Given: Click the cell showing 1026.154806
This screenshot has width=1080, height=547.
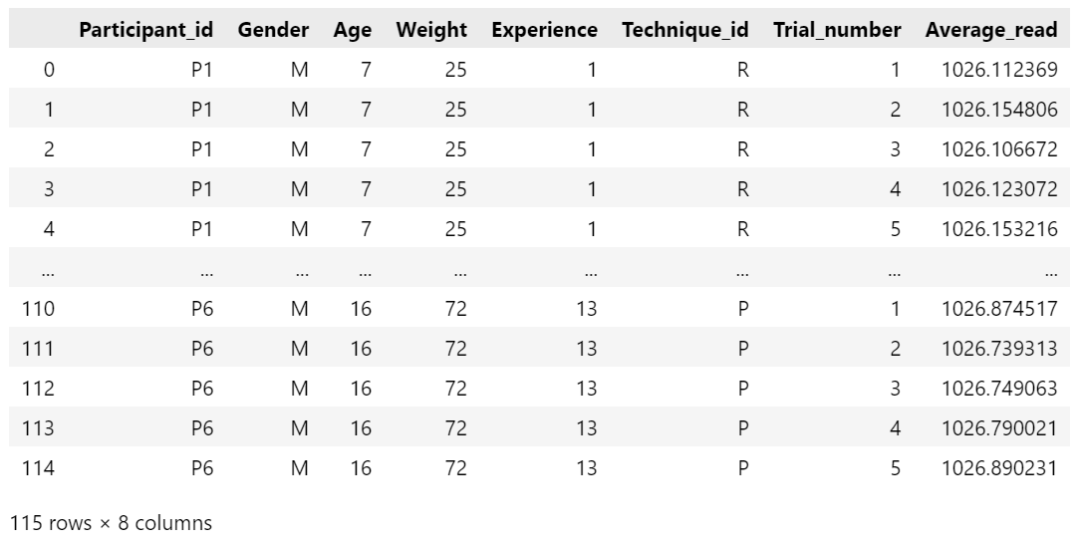Looking at the screenshot, I should 999,110.
